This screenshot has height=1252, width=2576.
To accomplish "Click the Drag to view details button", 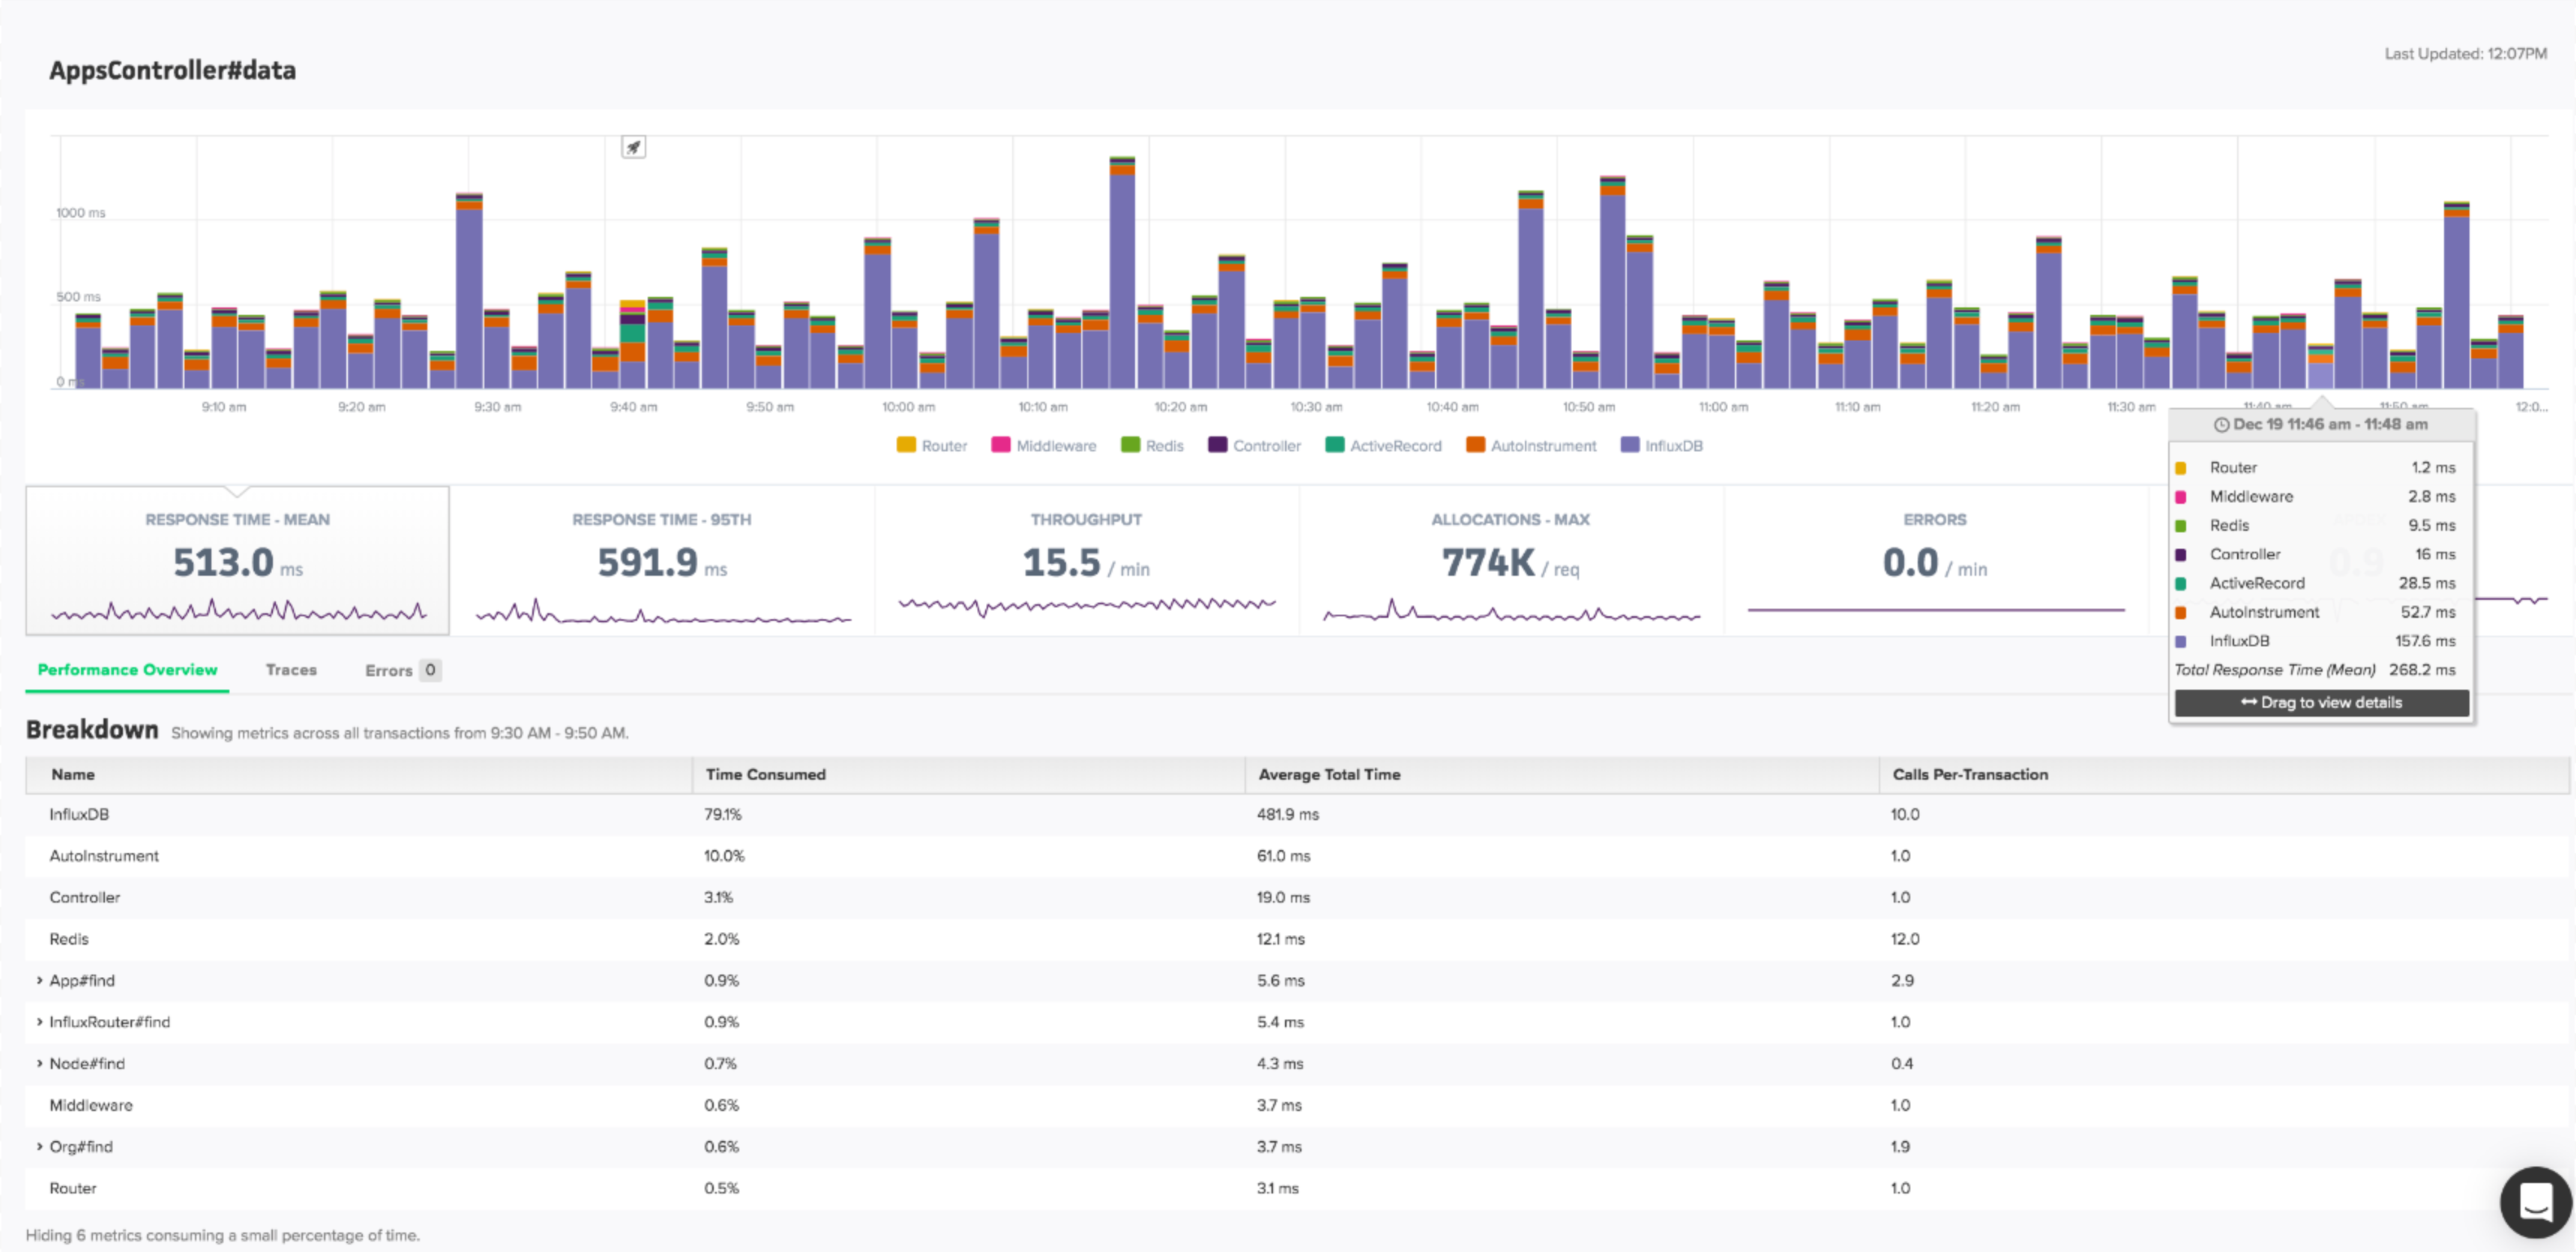I will coord(2321,702).
